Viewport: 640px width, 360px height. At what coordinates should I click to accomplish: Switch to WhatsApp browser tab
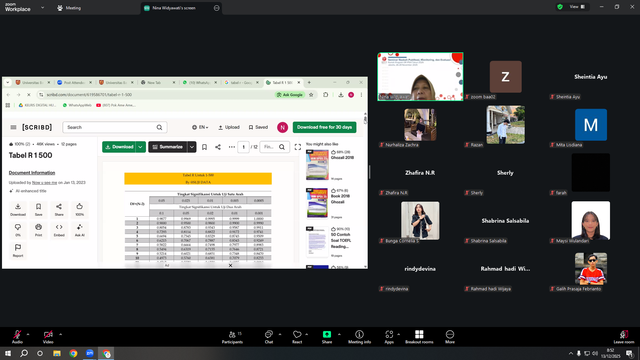click(x=199, y=82)
